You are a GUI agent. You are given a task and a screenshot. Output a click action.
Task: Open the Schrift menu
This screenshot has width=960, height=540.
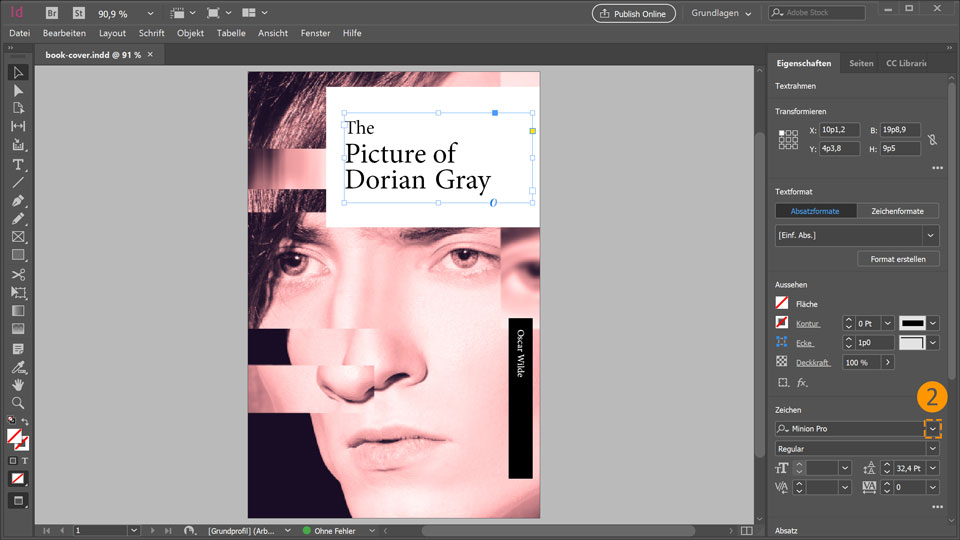tap(151, 33)
